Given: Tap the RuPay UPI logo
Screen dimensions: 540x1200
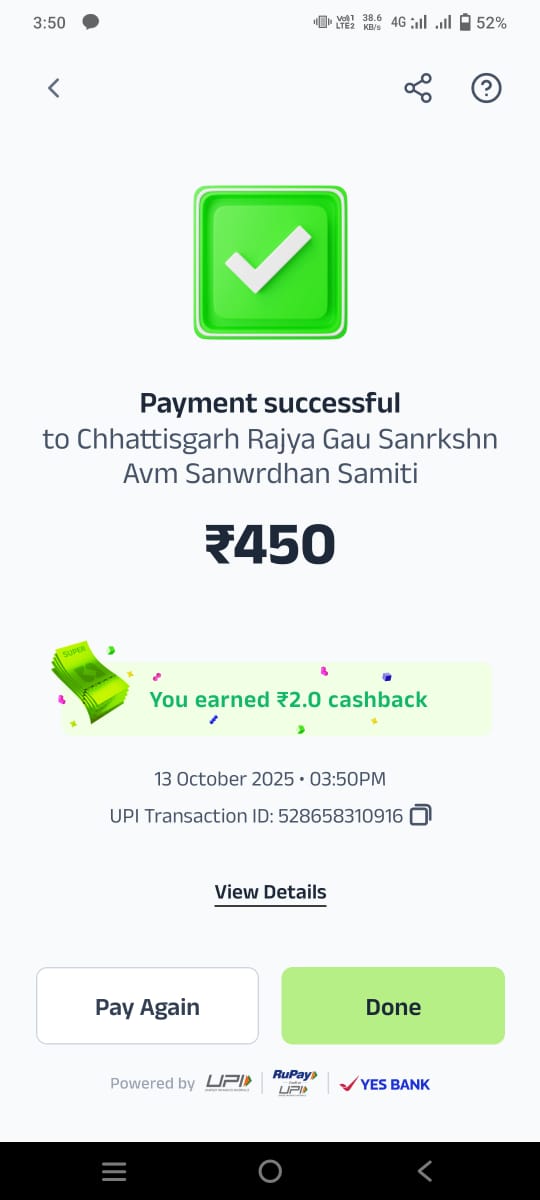Looking at the screenshot, I should click(295, 1083).
